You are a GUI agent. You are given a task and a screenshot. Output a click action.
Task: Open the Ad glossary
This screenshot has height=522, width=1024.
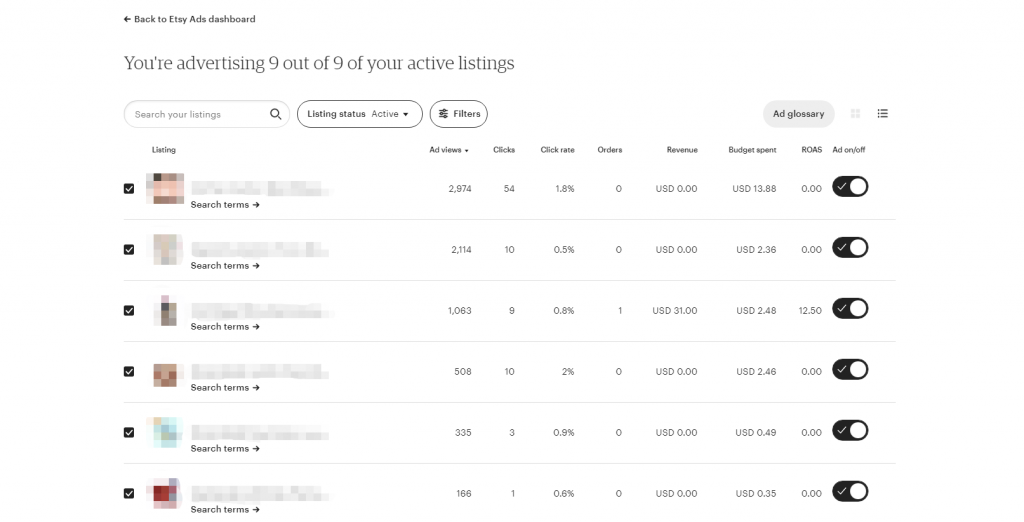click(798, 114)
